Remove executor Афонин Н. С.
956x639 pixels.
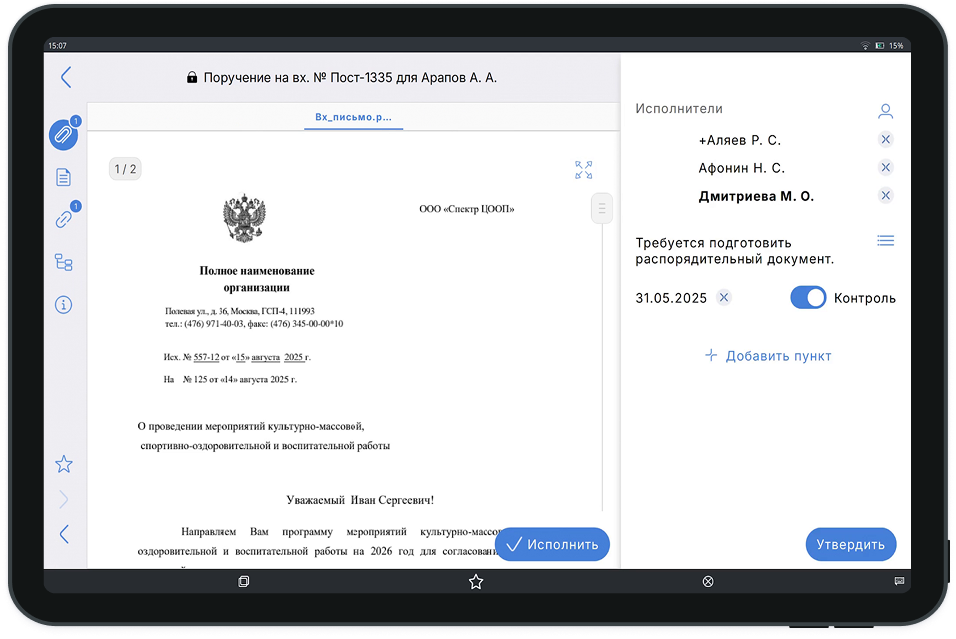pos(885,168)
